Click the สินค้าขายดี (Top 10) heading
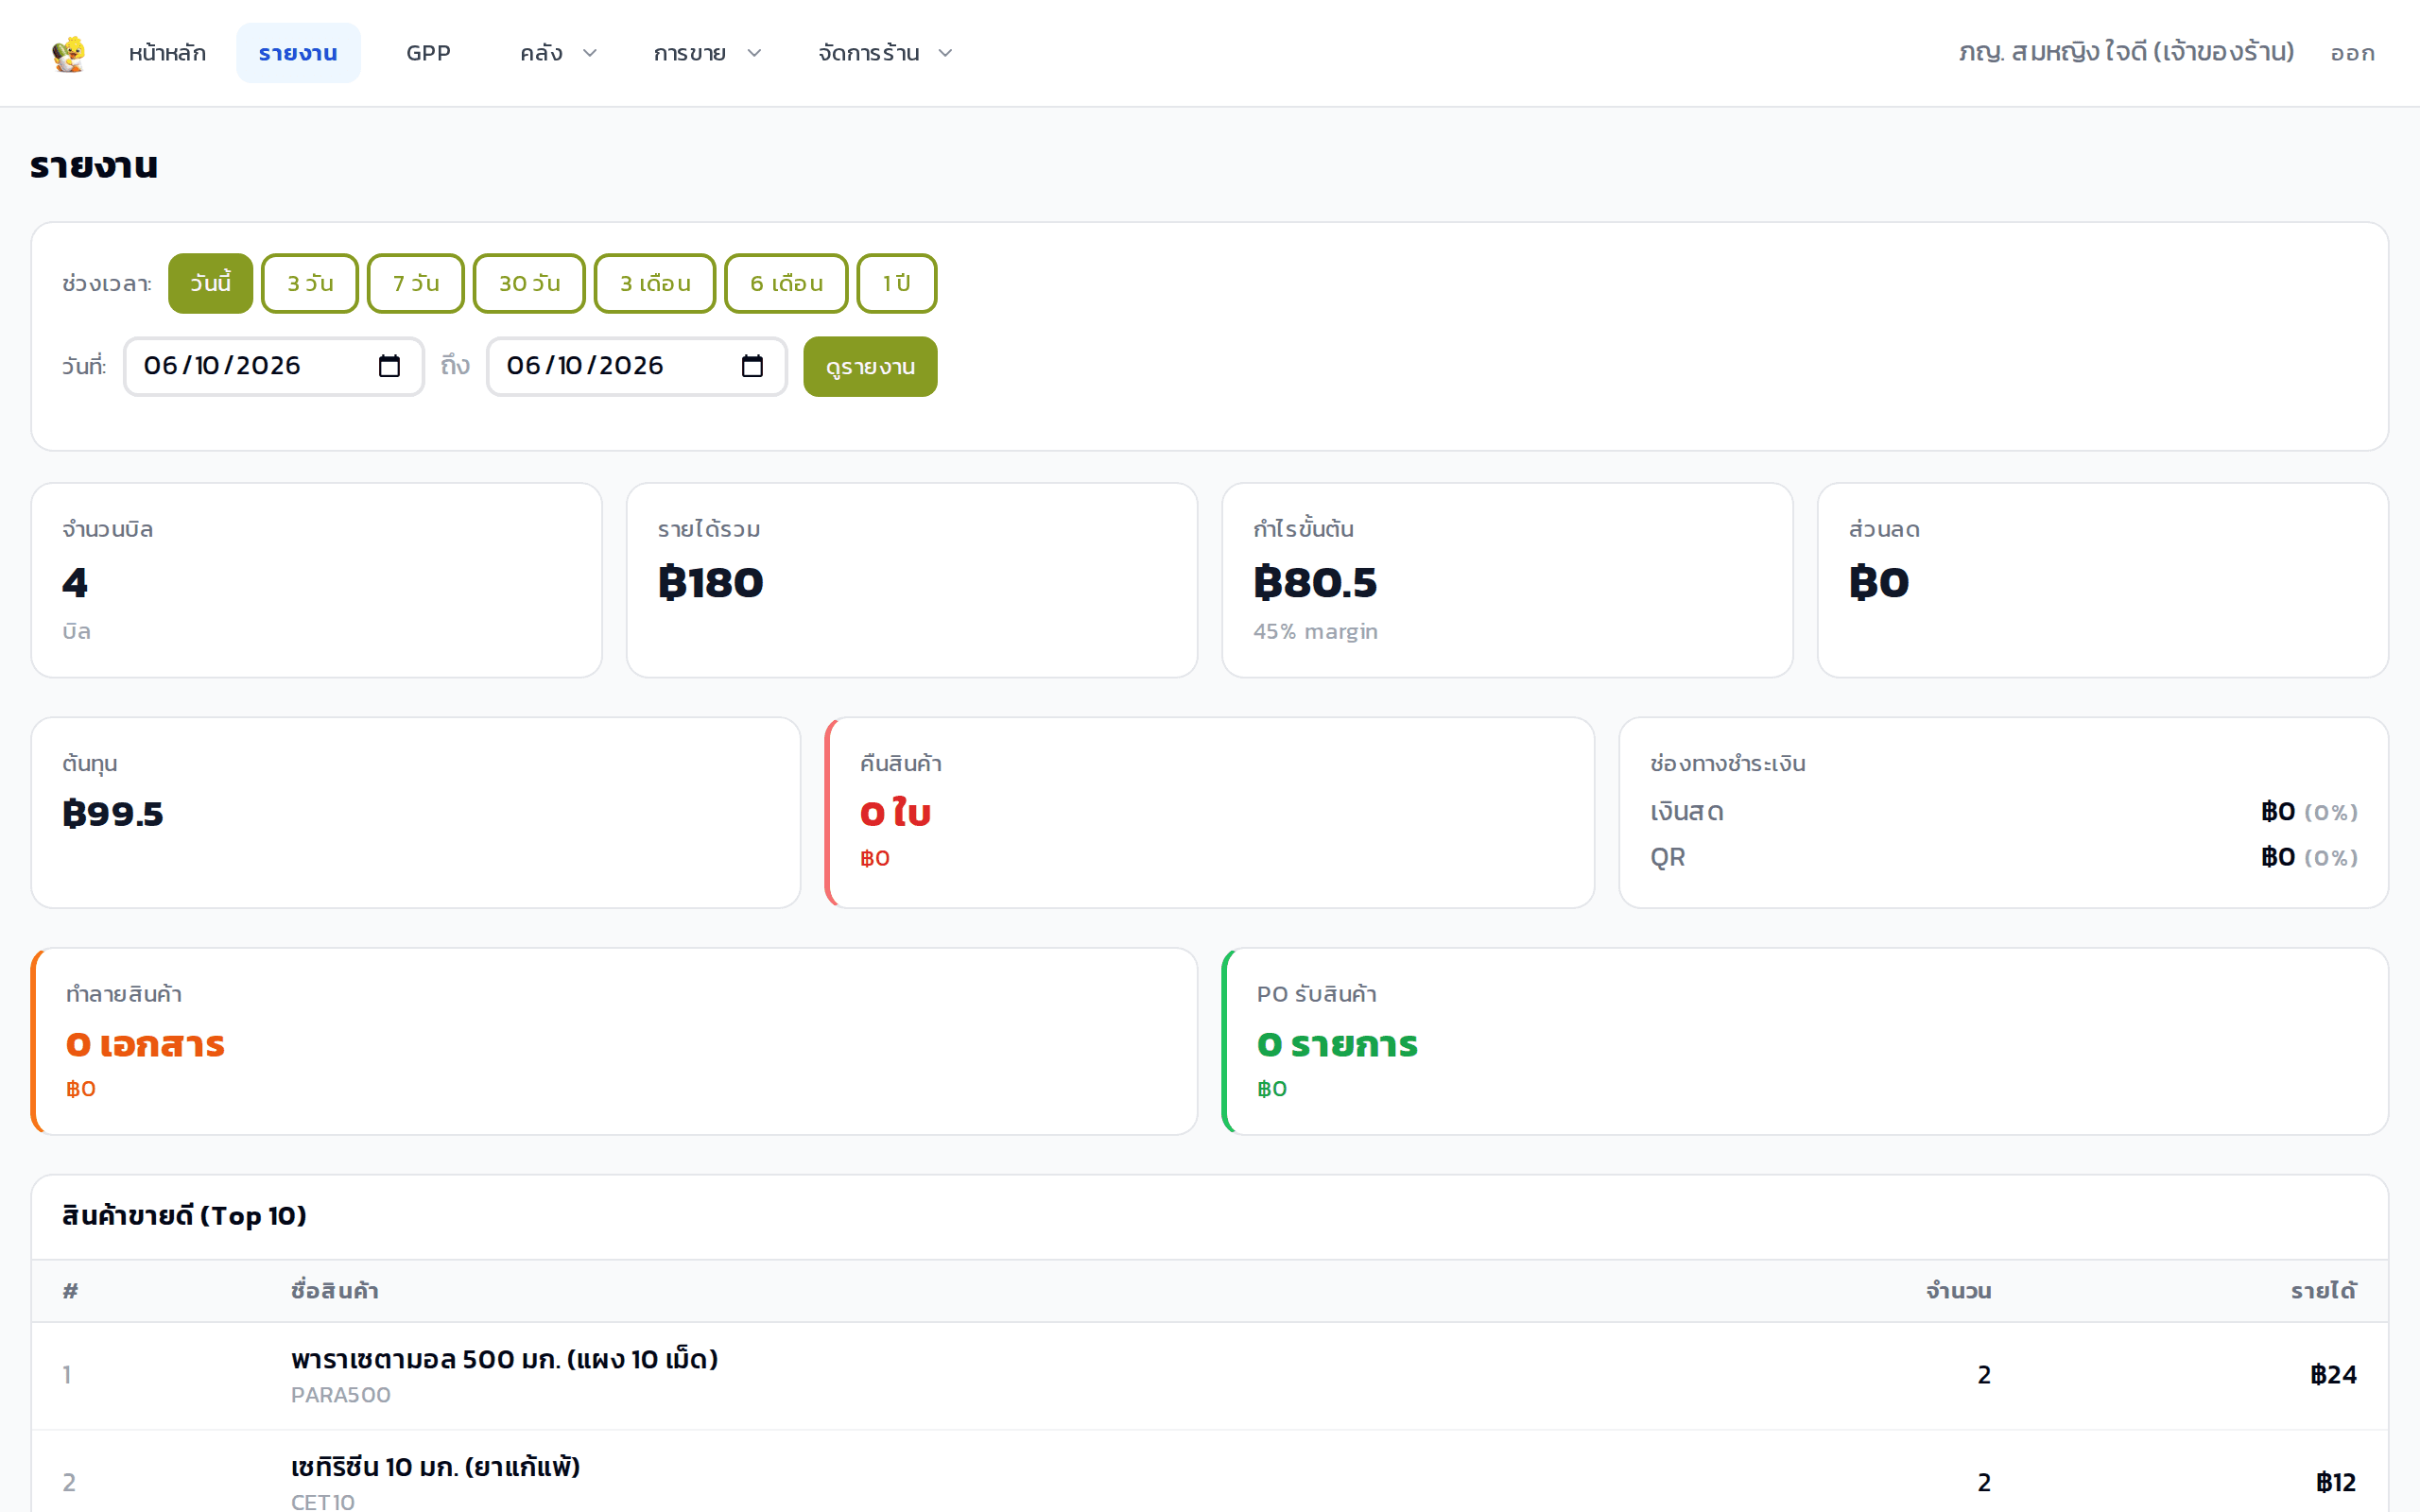Viewport: 2420px width, 1512px height. (184, 1215)
